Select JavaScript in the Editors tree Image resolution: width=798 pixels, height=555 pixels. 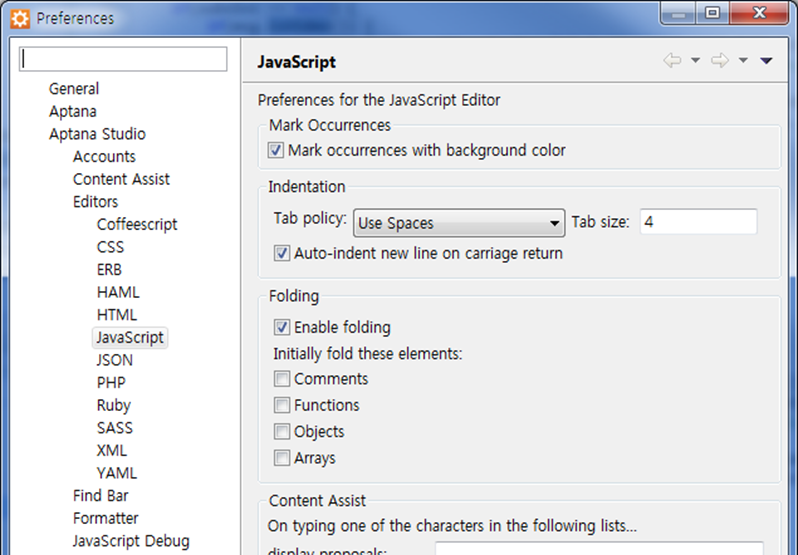coord(130,338)
